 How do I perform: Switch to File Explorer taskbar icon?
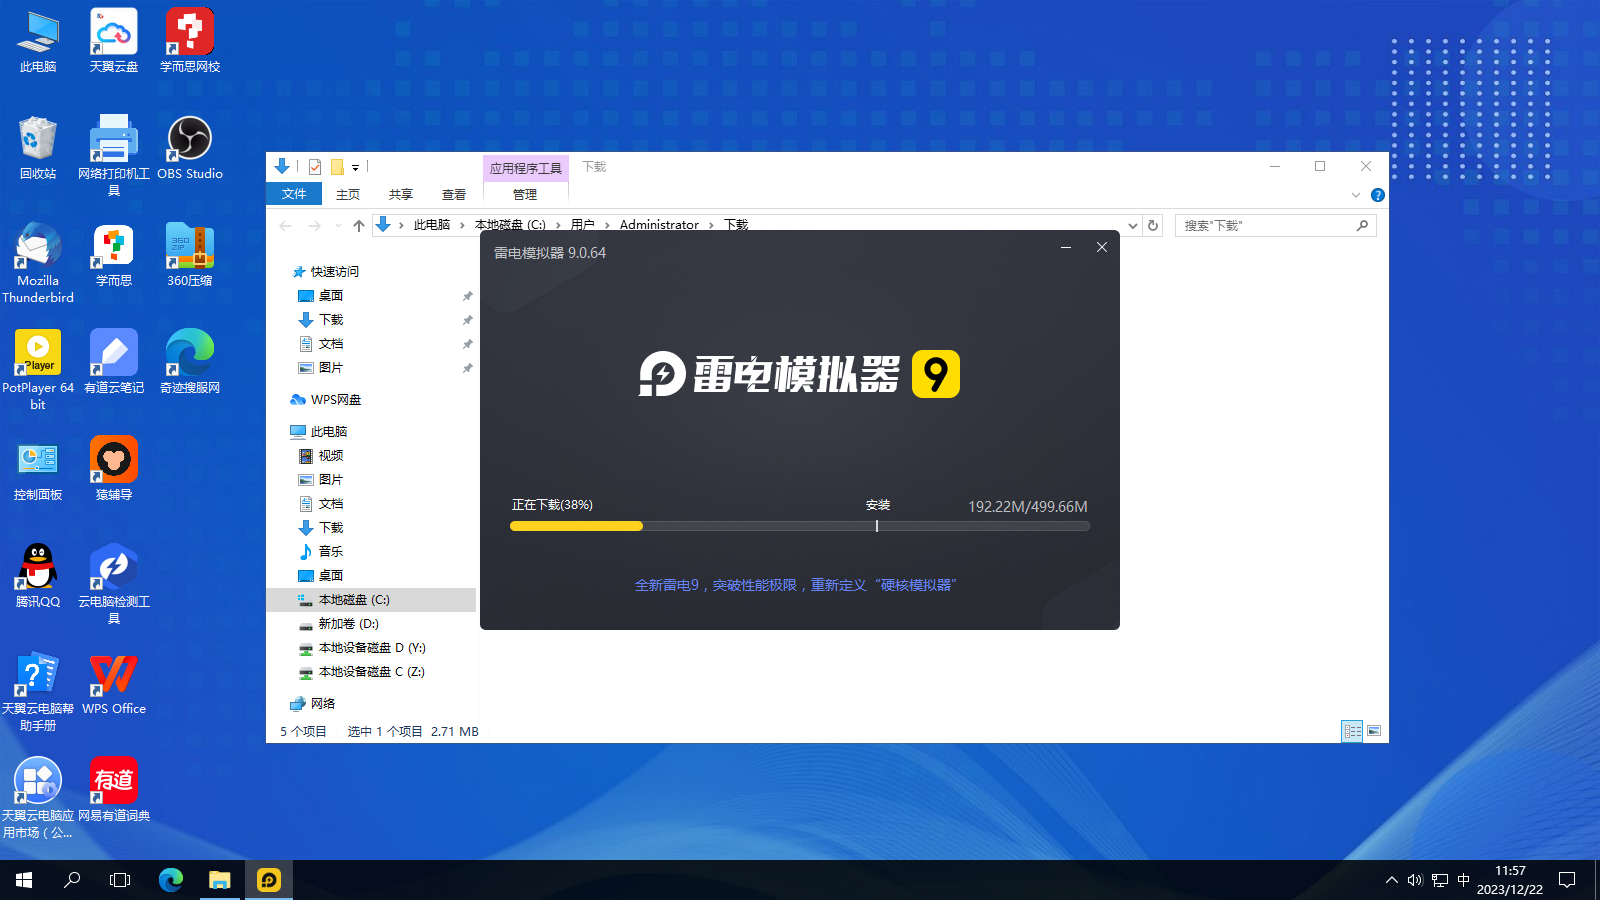(x=220, y=880)
